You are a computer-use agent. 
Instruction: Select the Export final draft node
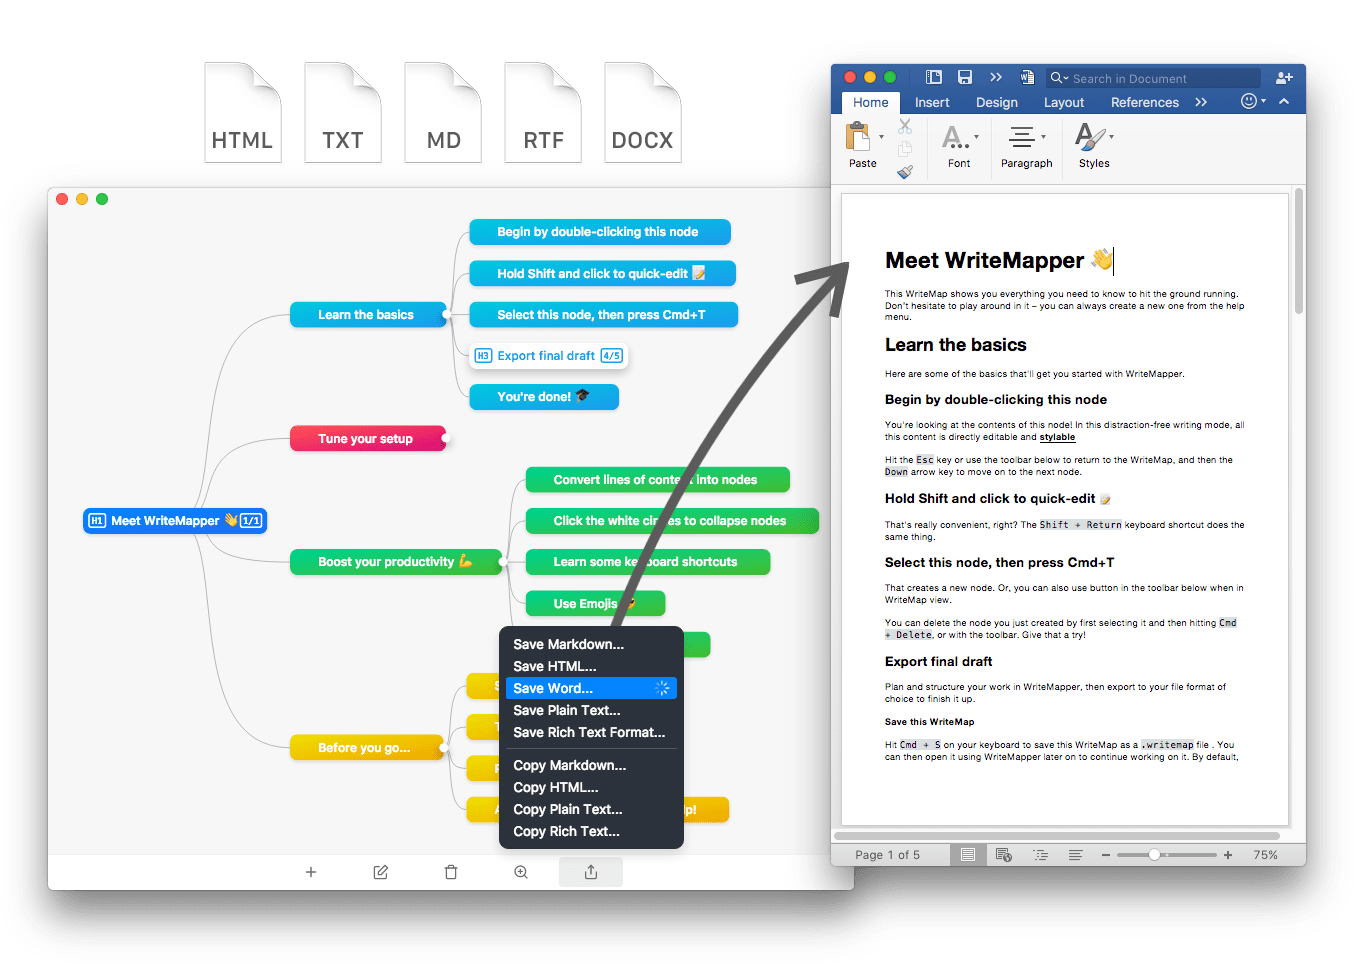[x=549, y=356]
